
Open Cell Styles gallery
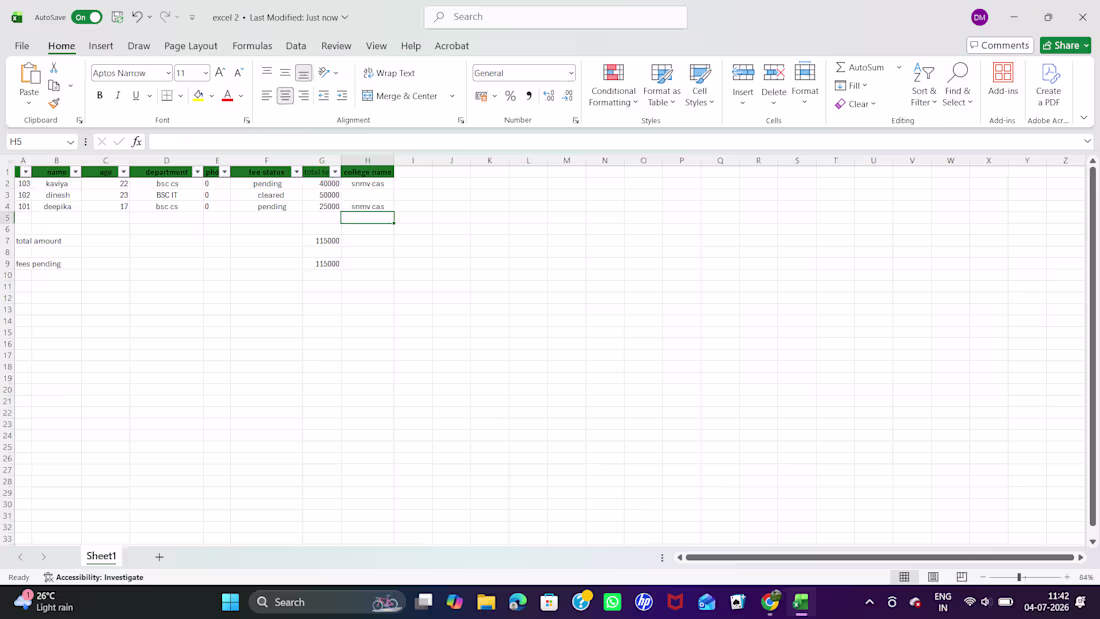699,85
